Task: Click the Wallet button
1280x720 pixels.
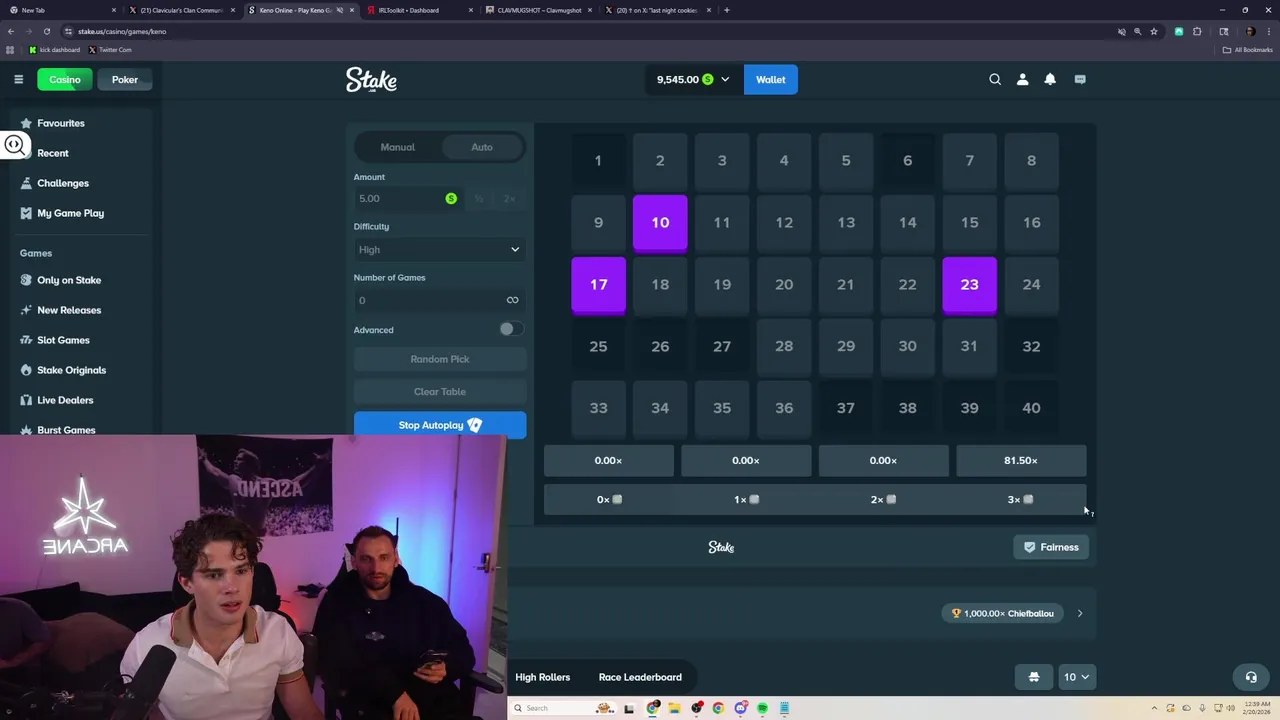Action: 770,79
